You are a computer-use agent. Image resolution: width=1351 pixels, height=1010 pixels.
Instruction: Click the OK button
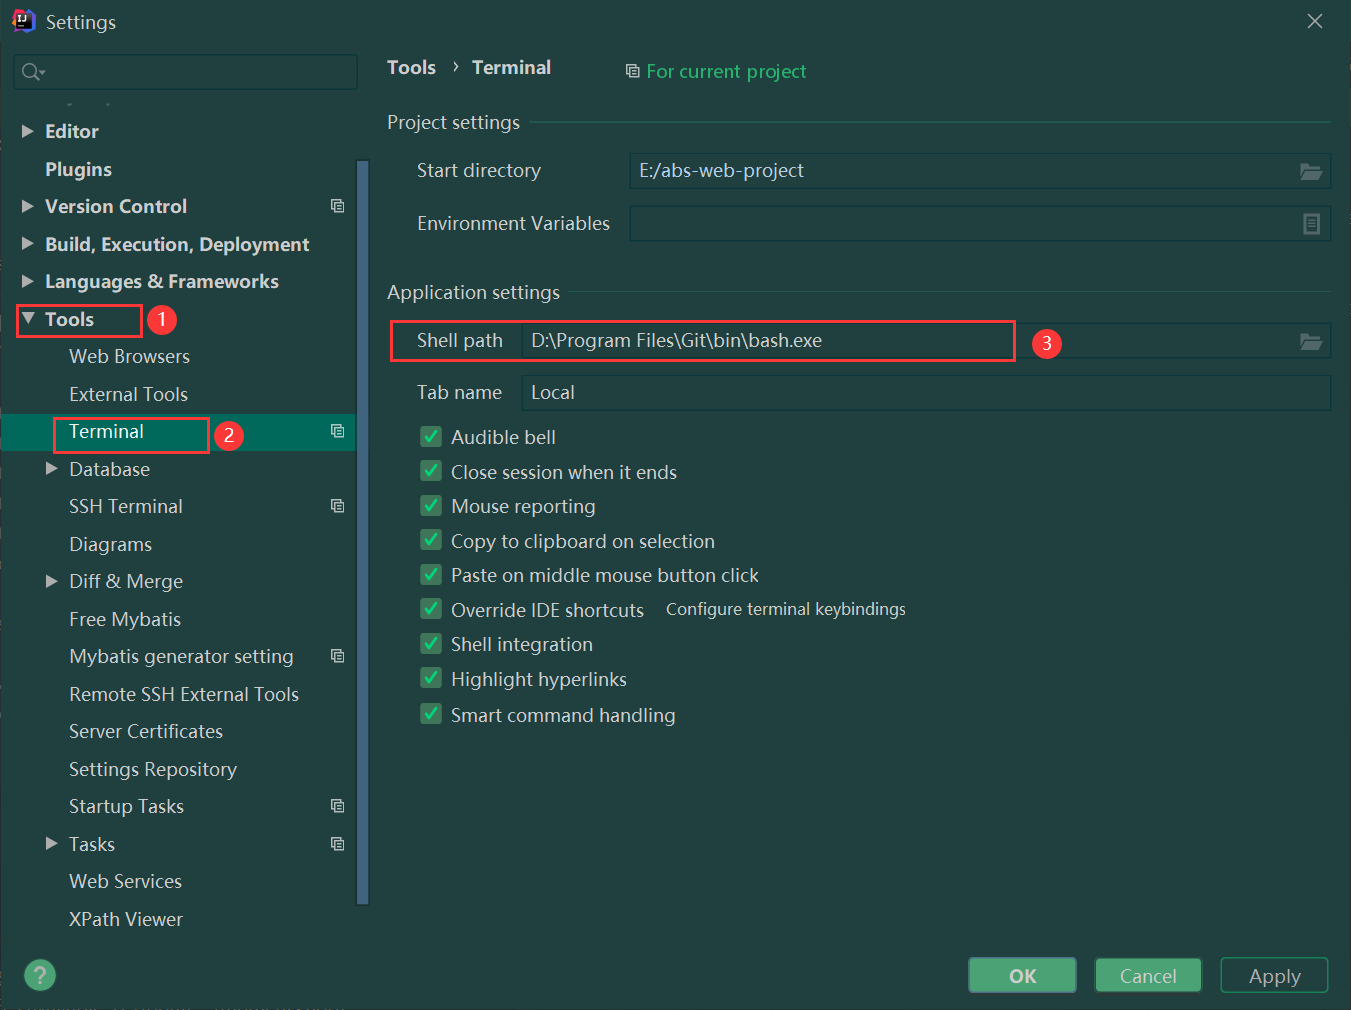tap(1022, 975)
